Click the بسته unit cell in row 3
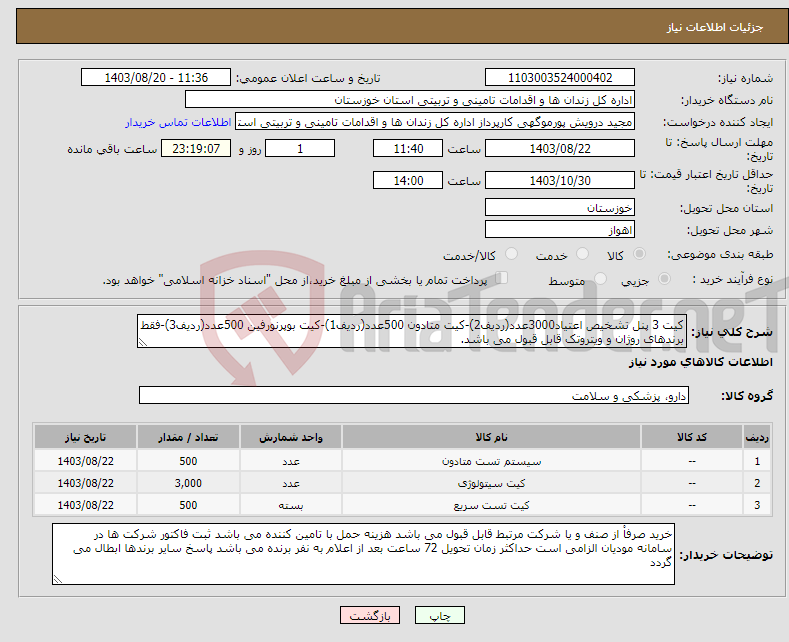The image size is (789, 642). [x=290, y=506]
